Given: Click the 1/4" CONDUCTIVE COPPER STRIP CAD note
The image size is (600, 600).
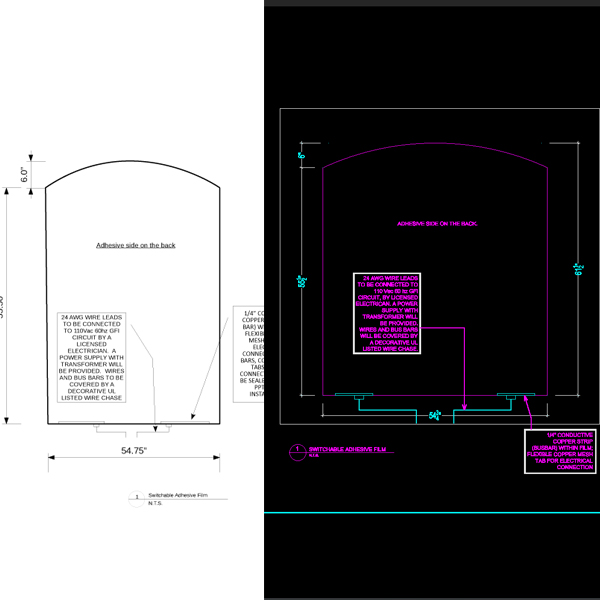Looking at the screenshot, I should click(x=560, y=451).
